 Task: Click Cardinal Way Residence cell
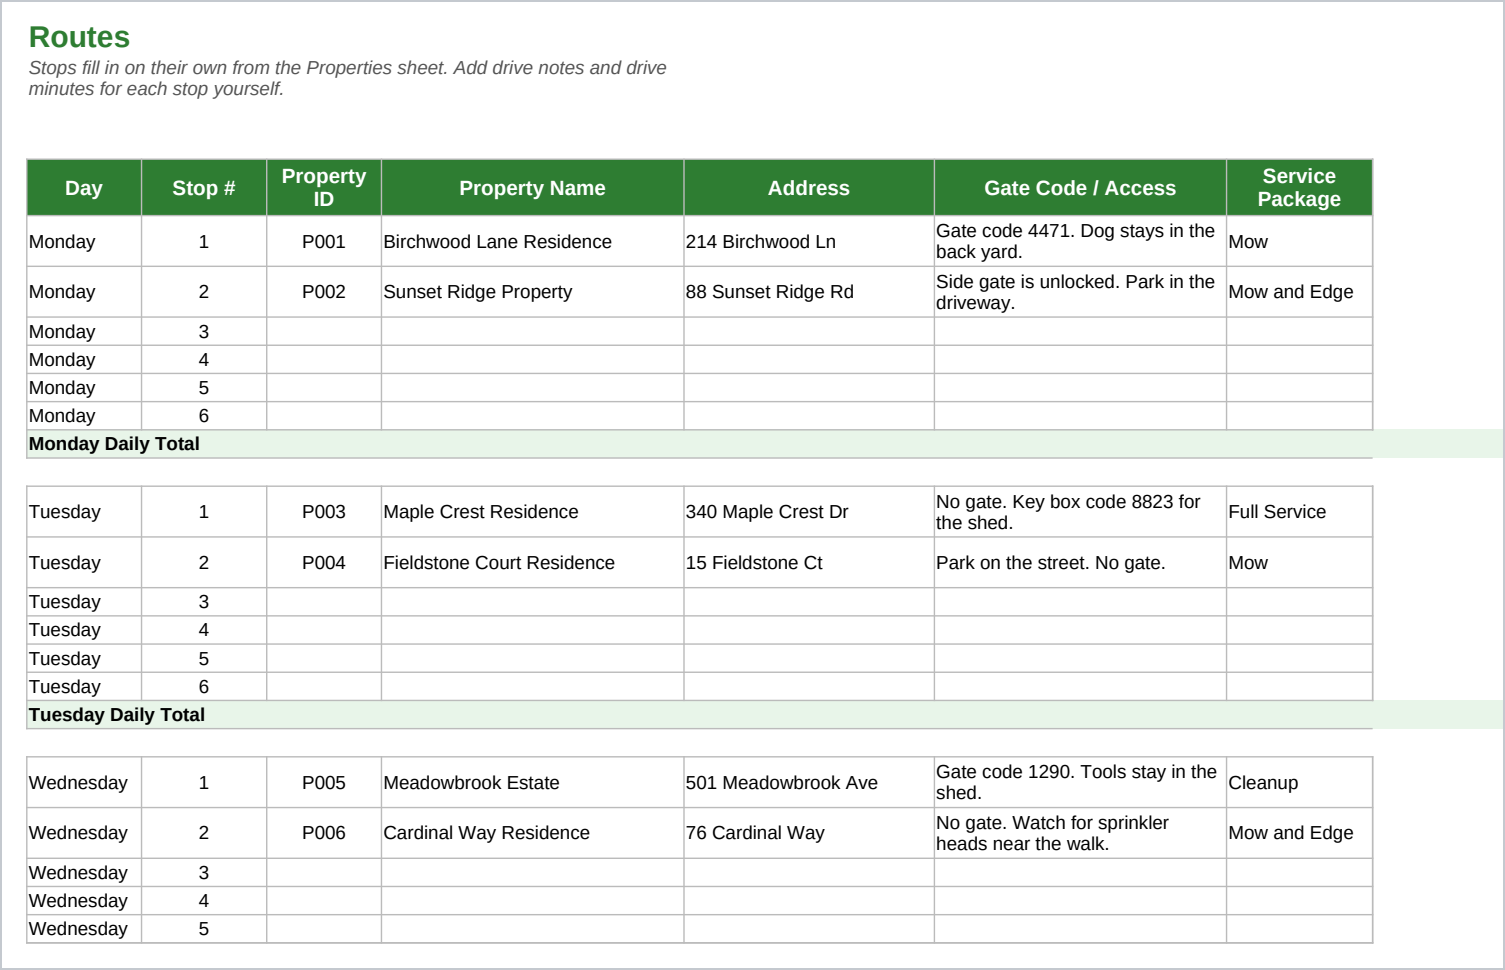pyautogui.click(x=532, y=833)
